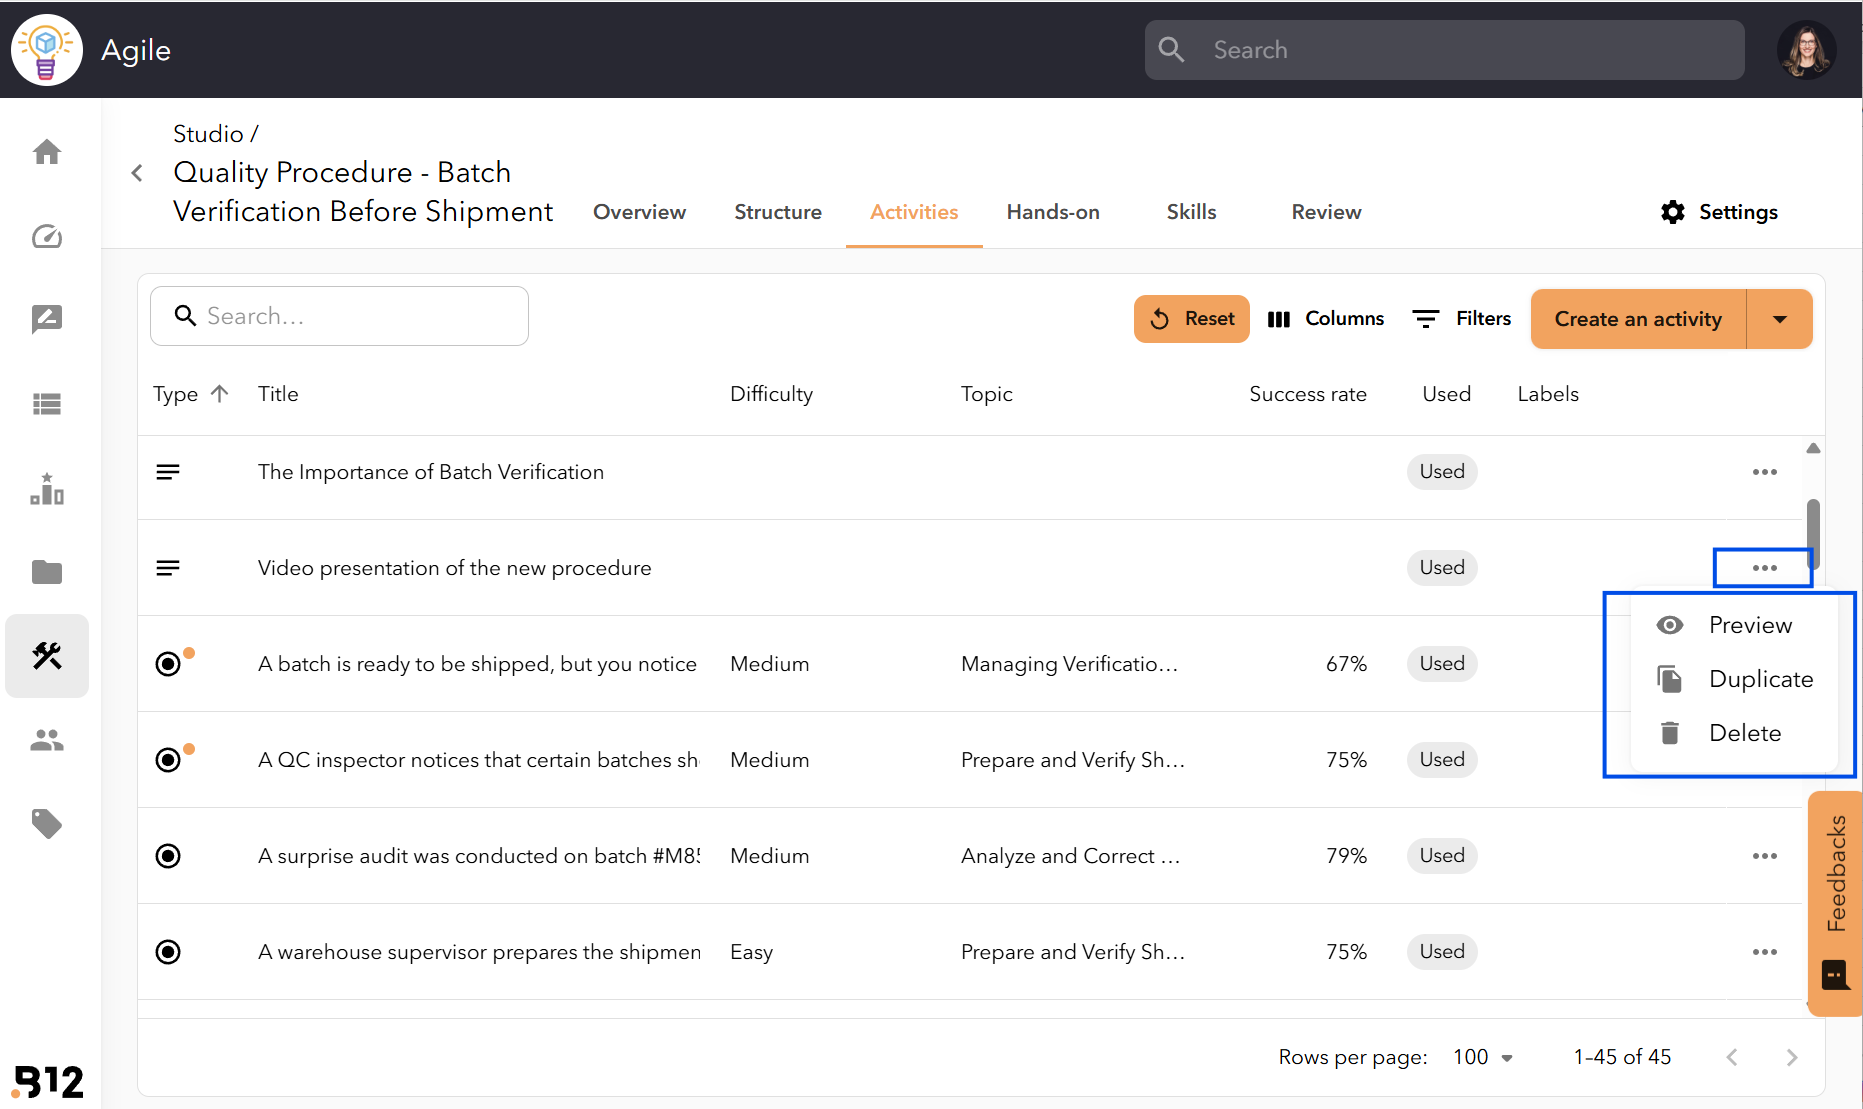The width and height of the screenshot is (1863, 1109).
Task: Switch to the Structure tab
Action: coord(778,212)
